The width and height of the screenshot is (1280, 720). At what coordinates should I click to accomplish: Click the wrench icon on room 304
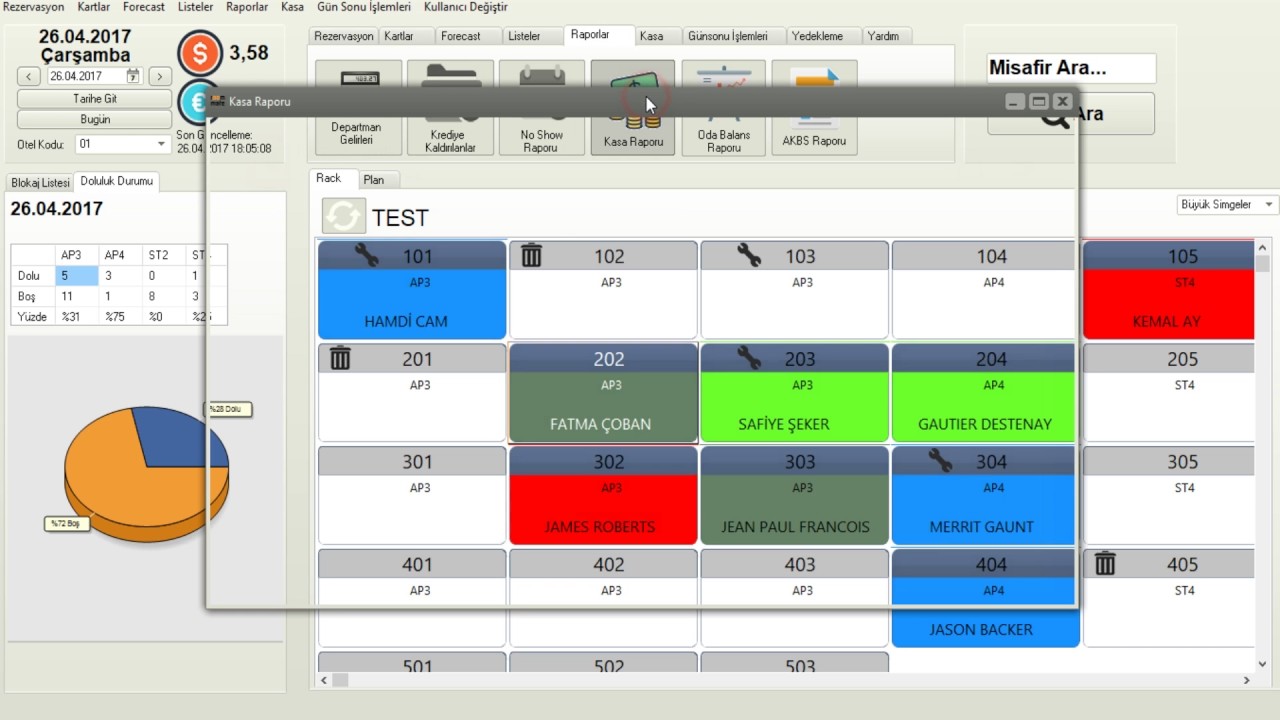point(940,460)
